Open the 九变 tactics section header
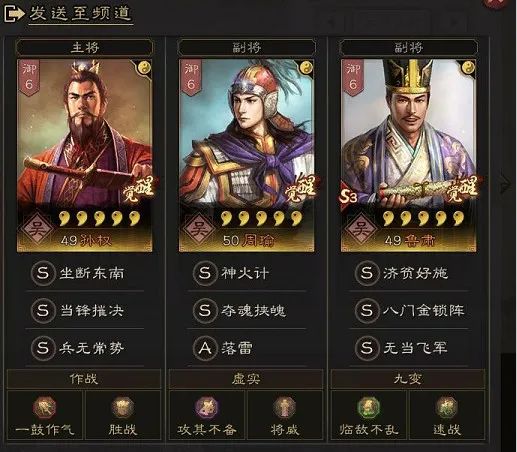This screenshot has height=452, width=517. (407, 379)
